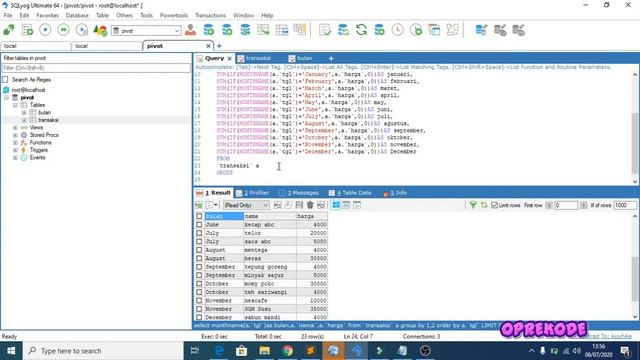
Task: Click the export result icon
Action: pos(199,205)
